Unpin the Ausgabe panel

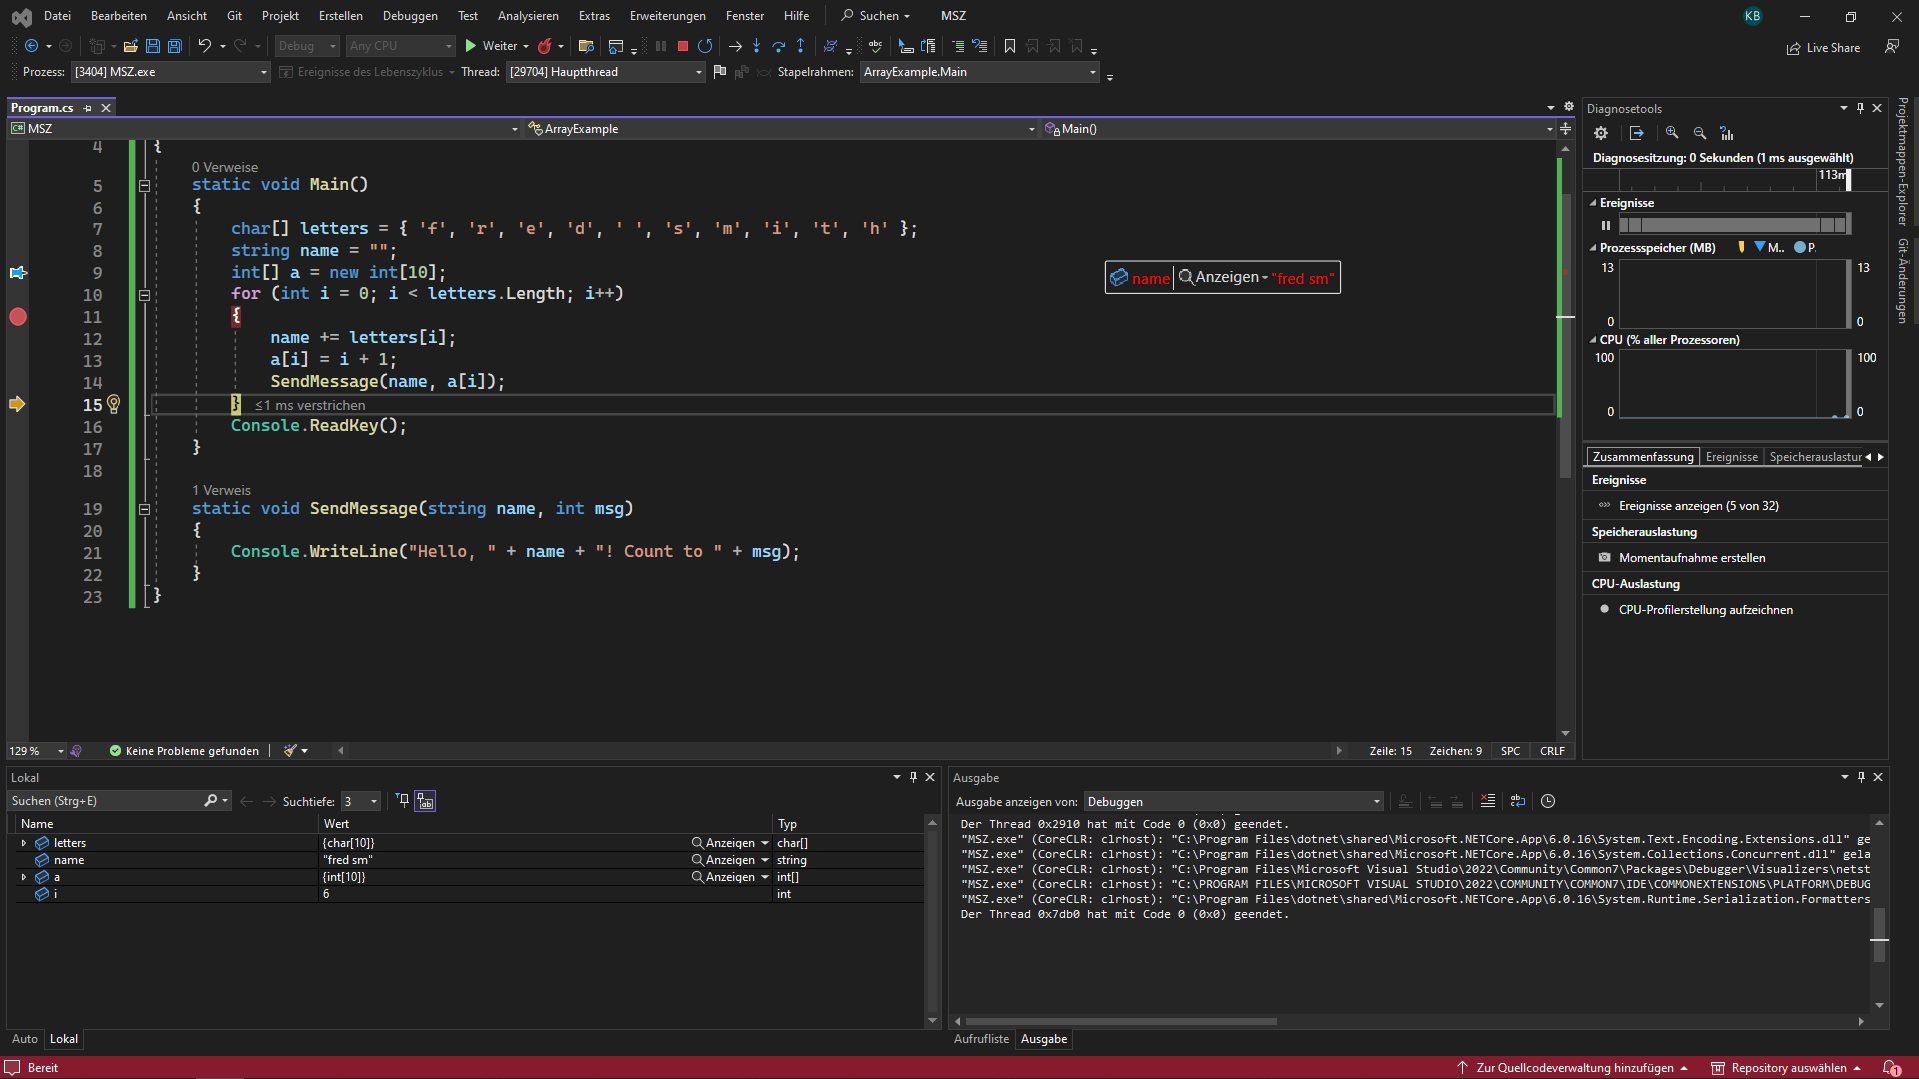(x=1860, y=777)
